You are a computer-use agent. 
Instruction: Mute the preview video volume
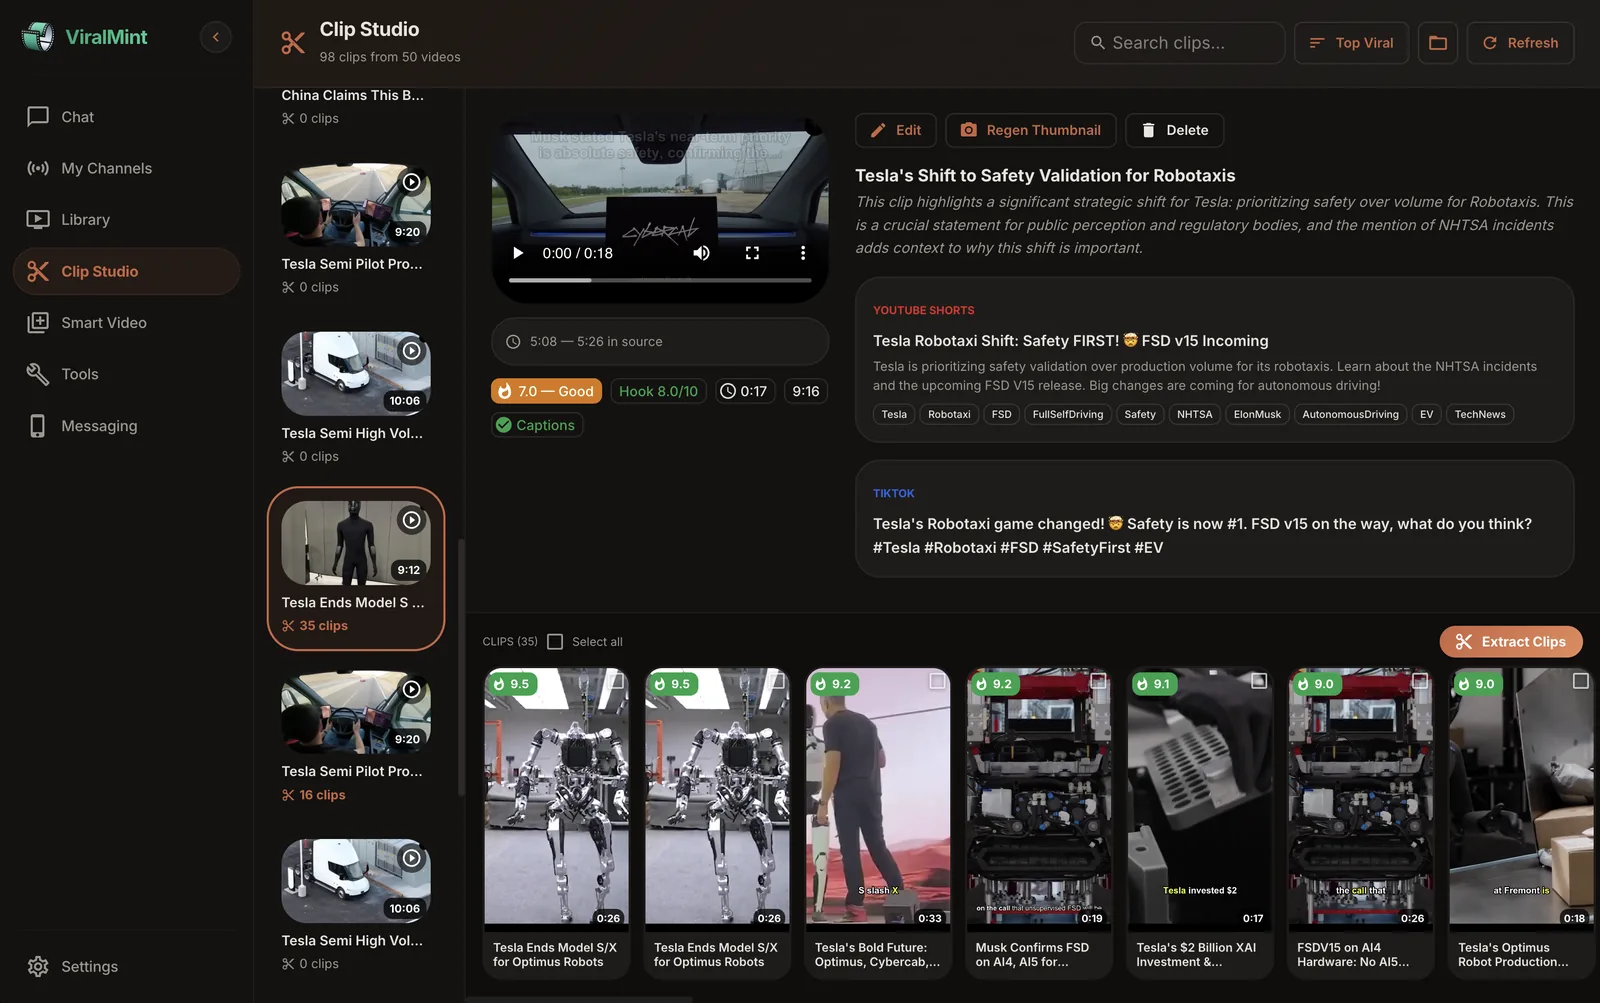point(702,253)
